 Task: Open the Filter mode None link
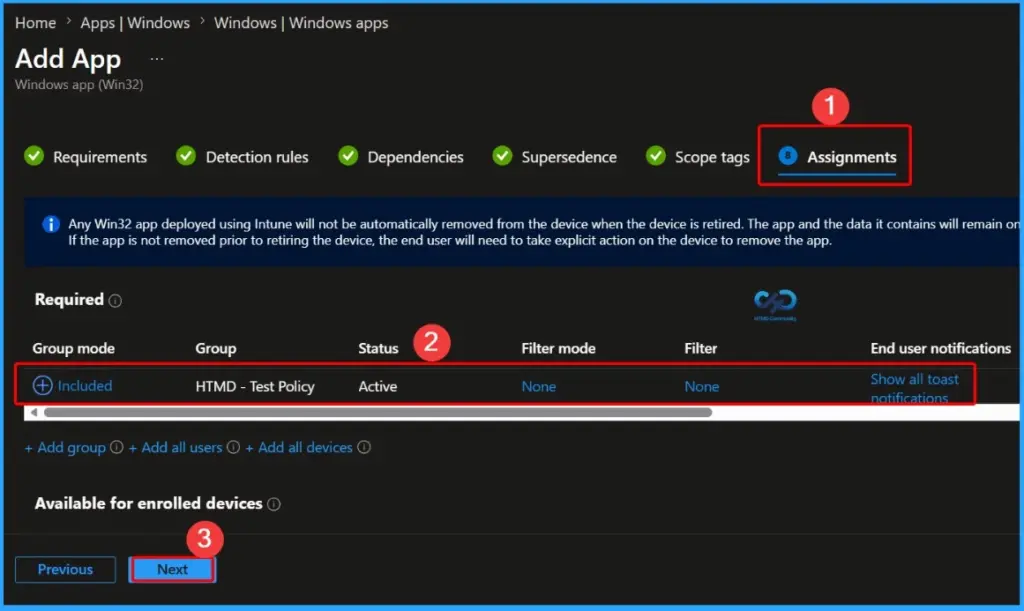pos(539,386)
